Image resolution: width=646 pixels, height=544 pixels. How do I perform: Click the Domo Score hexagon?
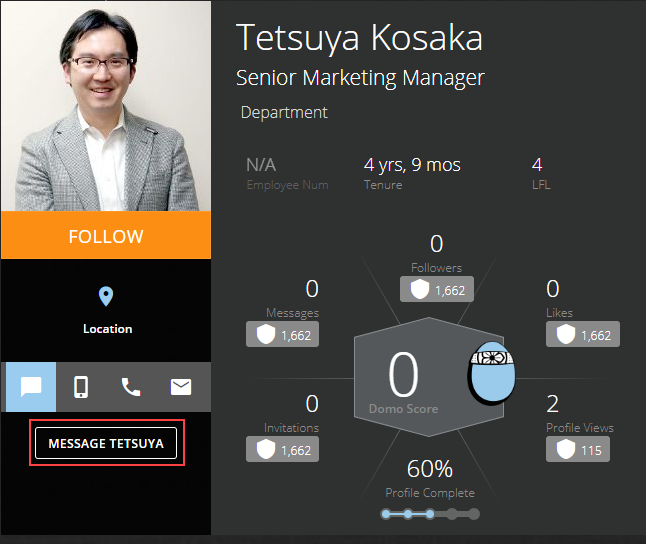428,377
